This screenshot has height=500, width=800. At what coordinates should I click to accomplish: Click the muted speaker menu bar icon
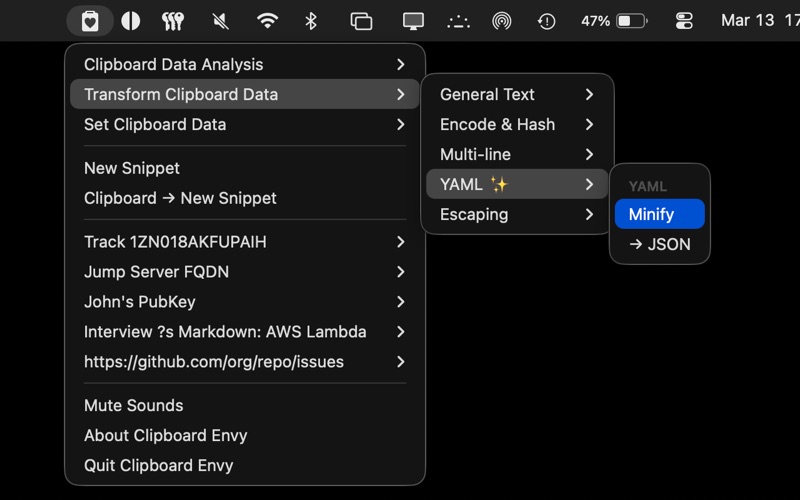tap(220, 21)
